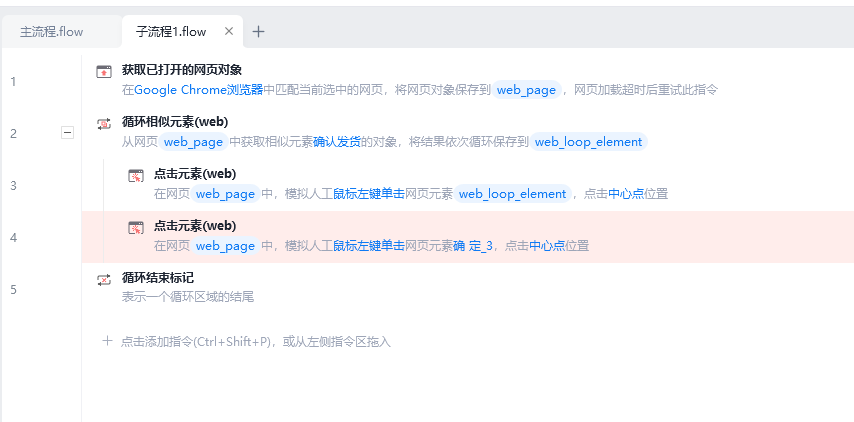Switch to the 主流程.flow tab
Viewport: 854px width, 422px height.
click(52, 32)
